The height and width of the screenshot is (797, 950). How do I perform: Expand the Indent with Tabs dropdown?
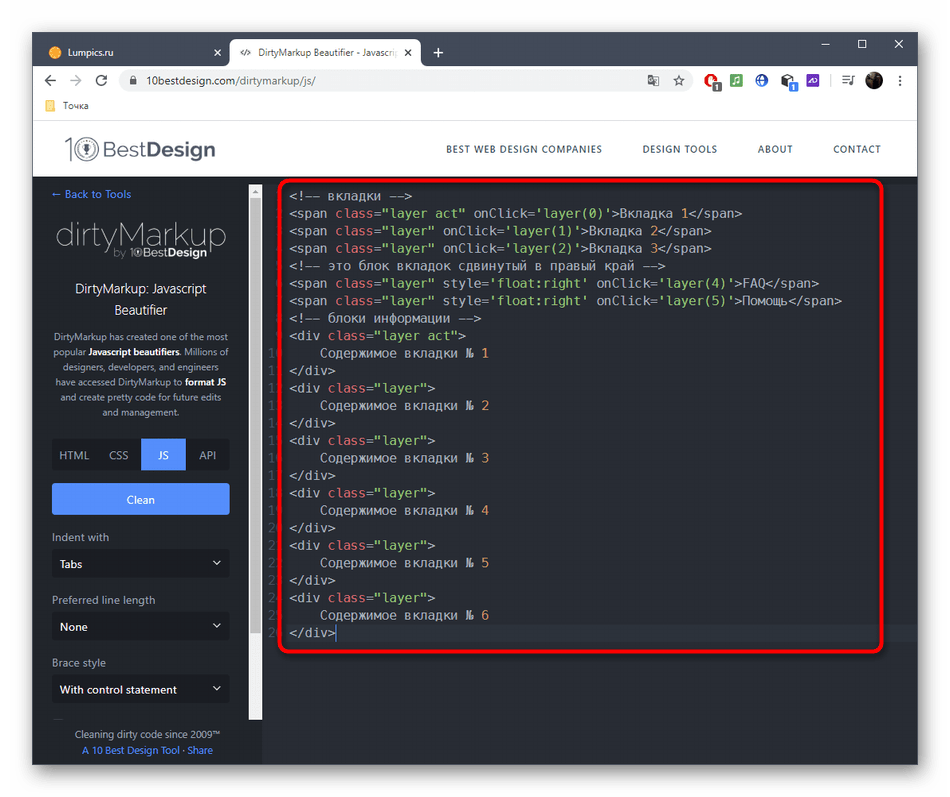click(x=140, y=564)
